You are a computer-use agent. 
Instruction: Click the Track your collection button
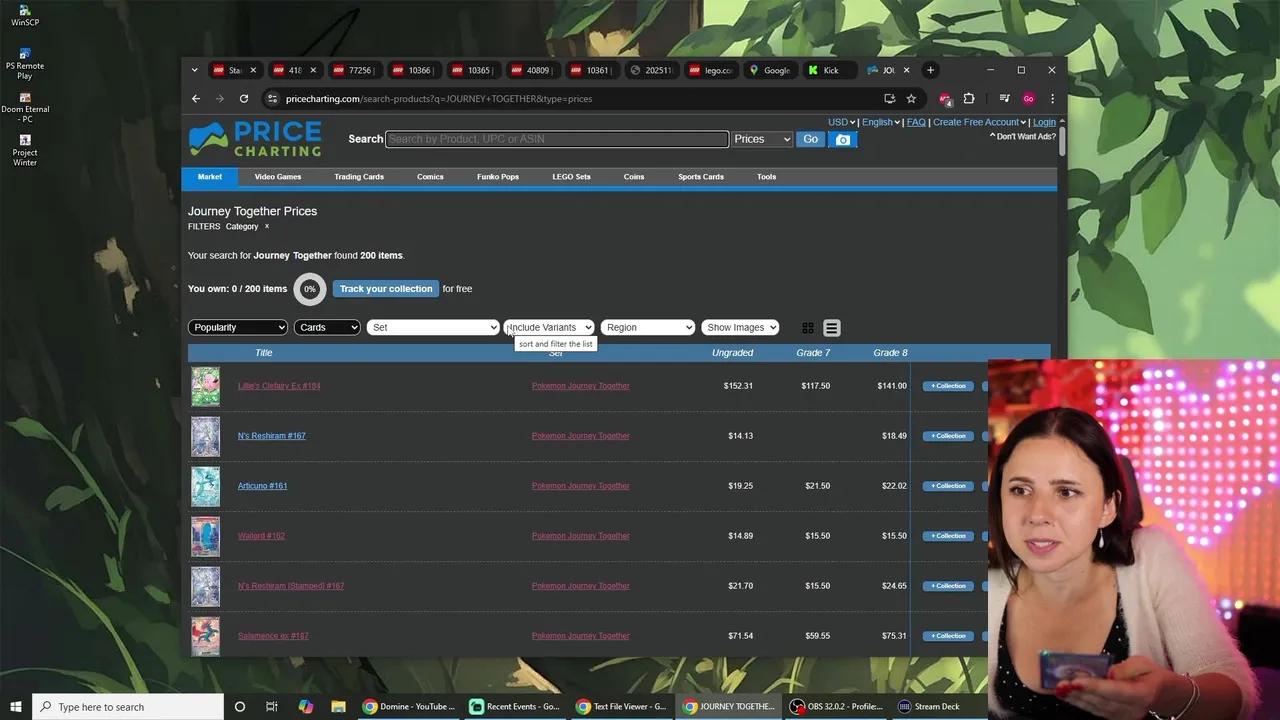385,288
